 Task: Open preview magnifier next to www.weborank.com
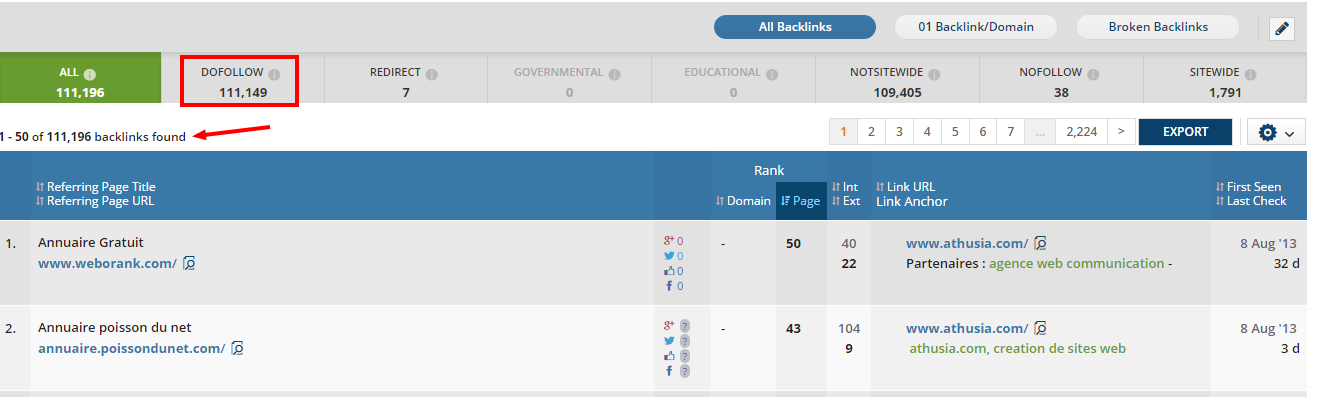189,263
